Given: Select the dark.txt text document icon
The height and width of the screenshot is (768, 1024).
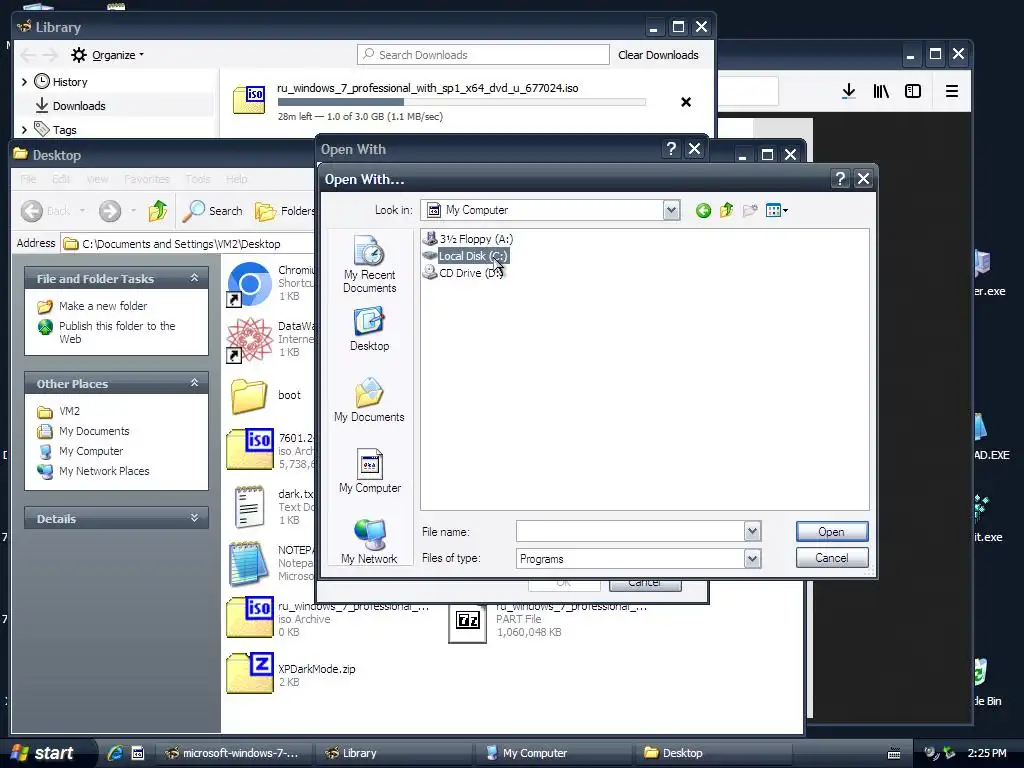Looking at the screenshot, I should (x=249, y=507).
